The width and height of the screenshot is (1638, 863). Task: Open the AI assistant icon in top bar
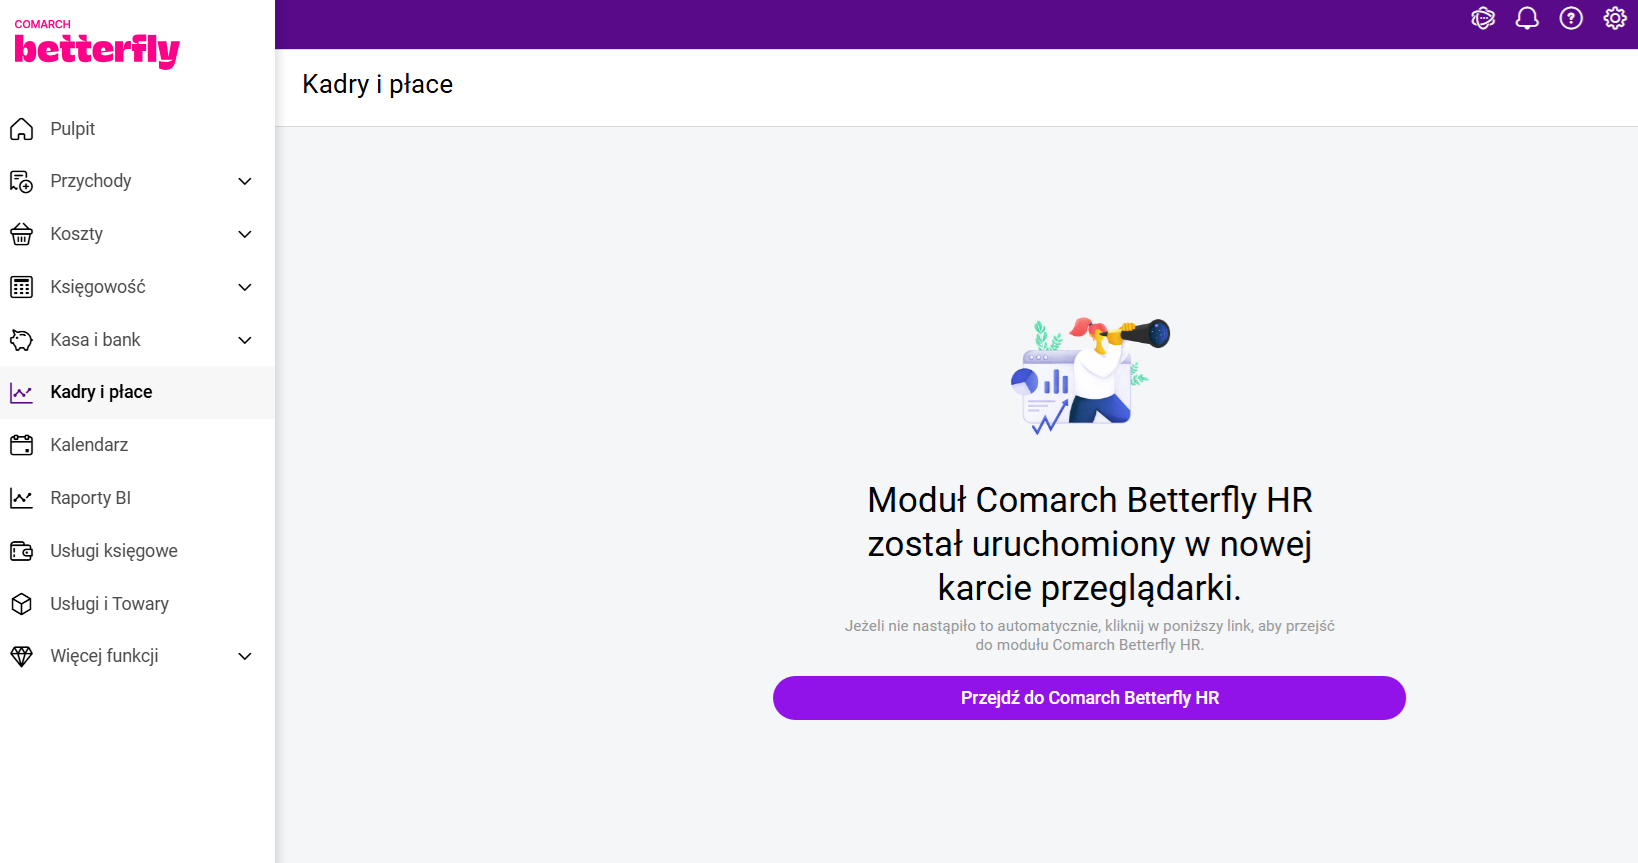click(1483, 18)
